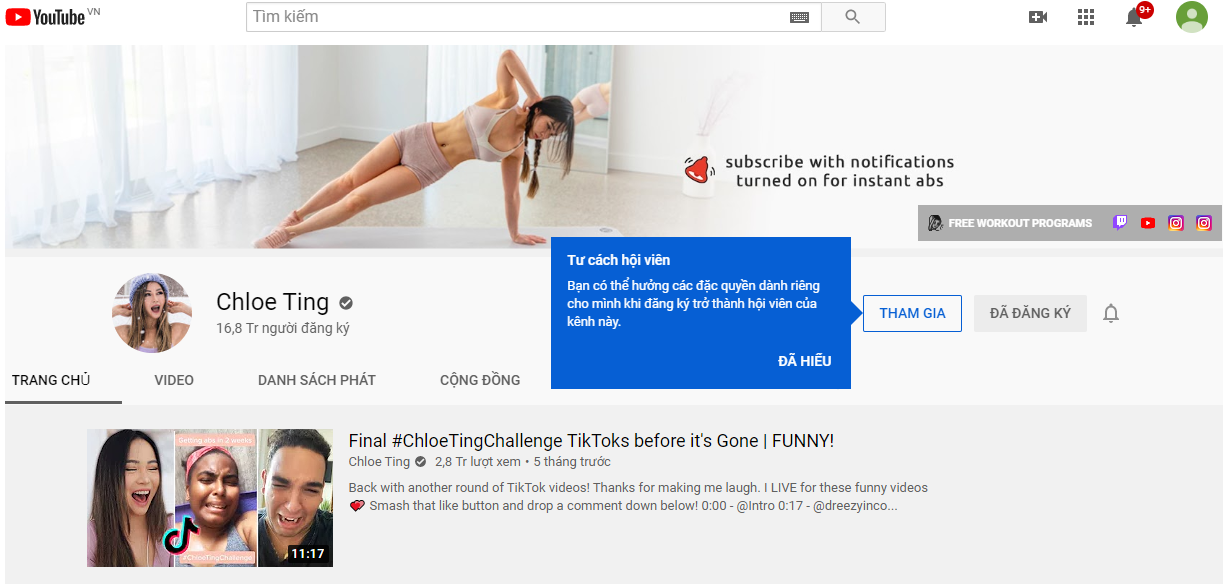Click the Tư cách hội viên tooltip heading
The height and width of the screenshot is (584, 1223).
(x=618, y=260)
